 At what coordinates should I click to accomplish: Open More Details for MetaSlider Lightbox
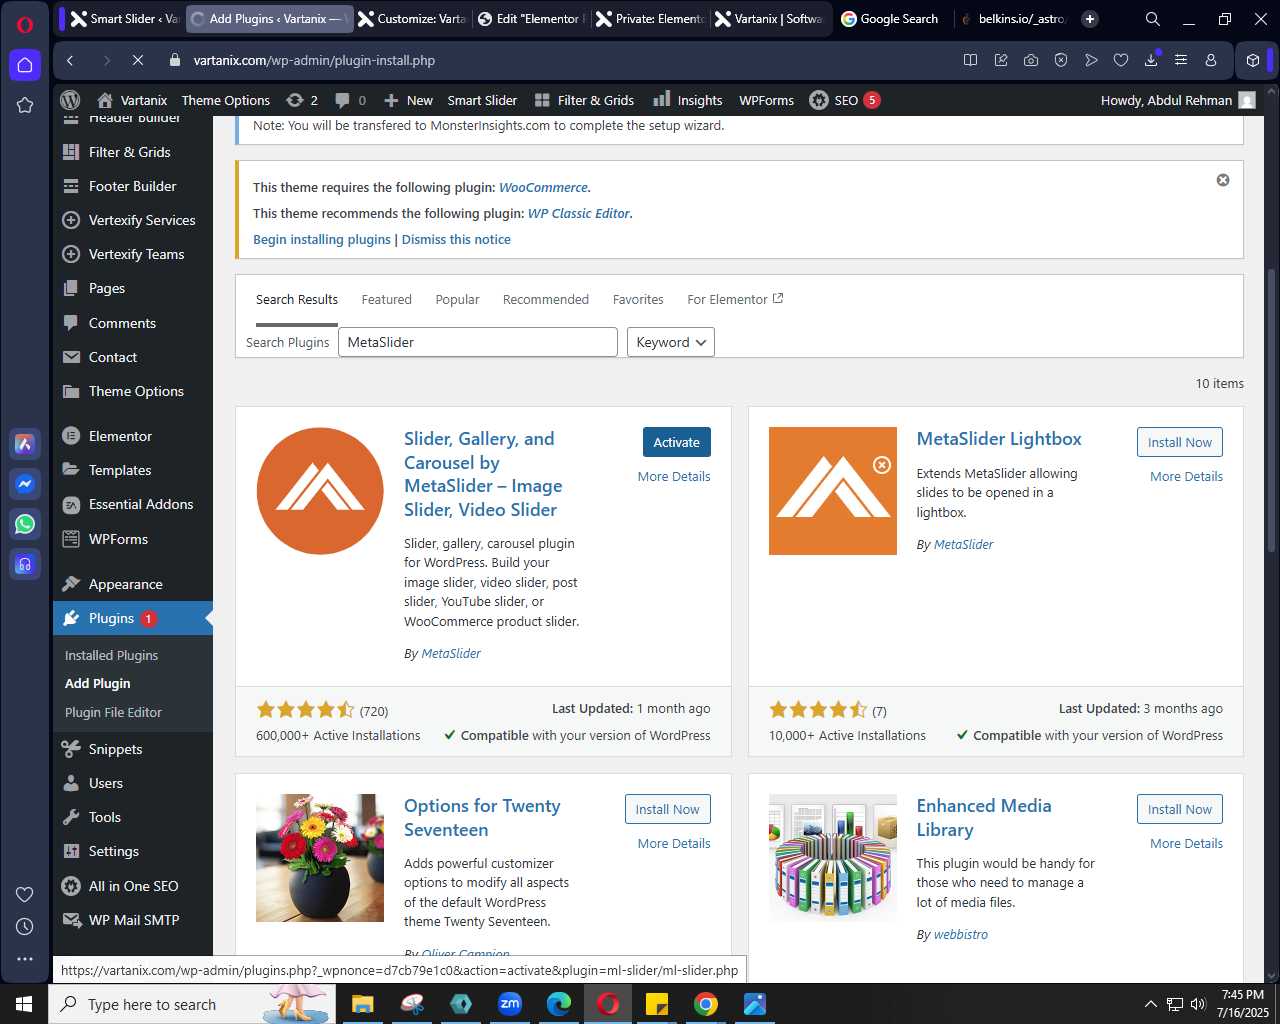pos(1186,477)
